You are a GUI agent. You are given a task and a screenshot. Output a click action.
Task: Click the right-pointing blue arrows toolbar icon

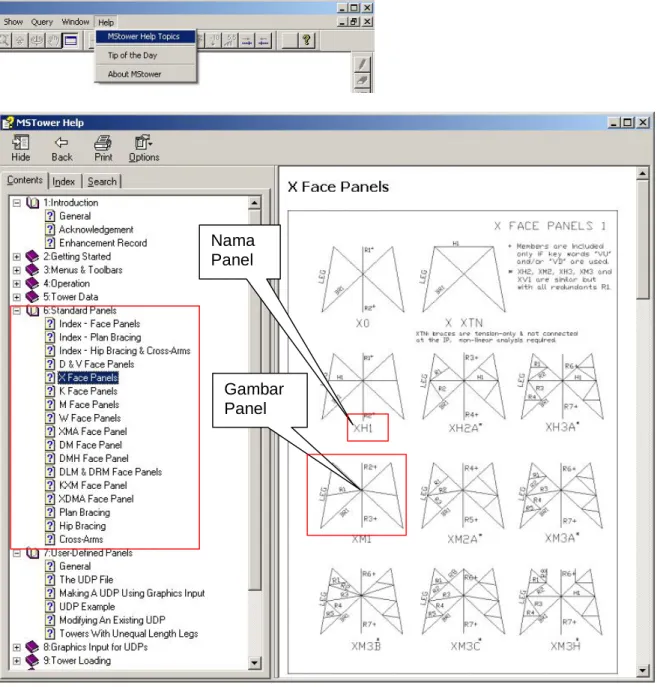point(247,41)
